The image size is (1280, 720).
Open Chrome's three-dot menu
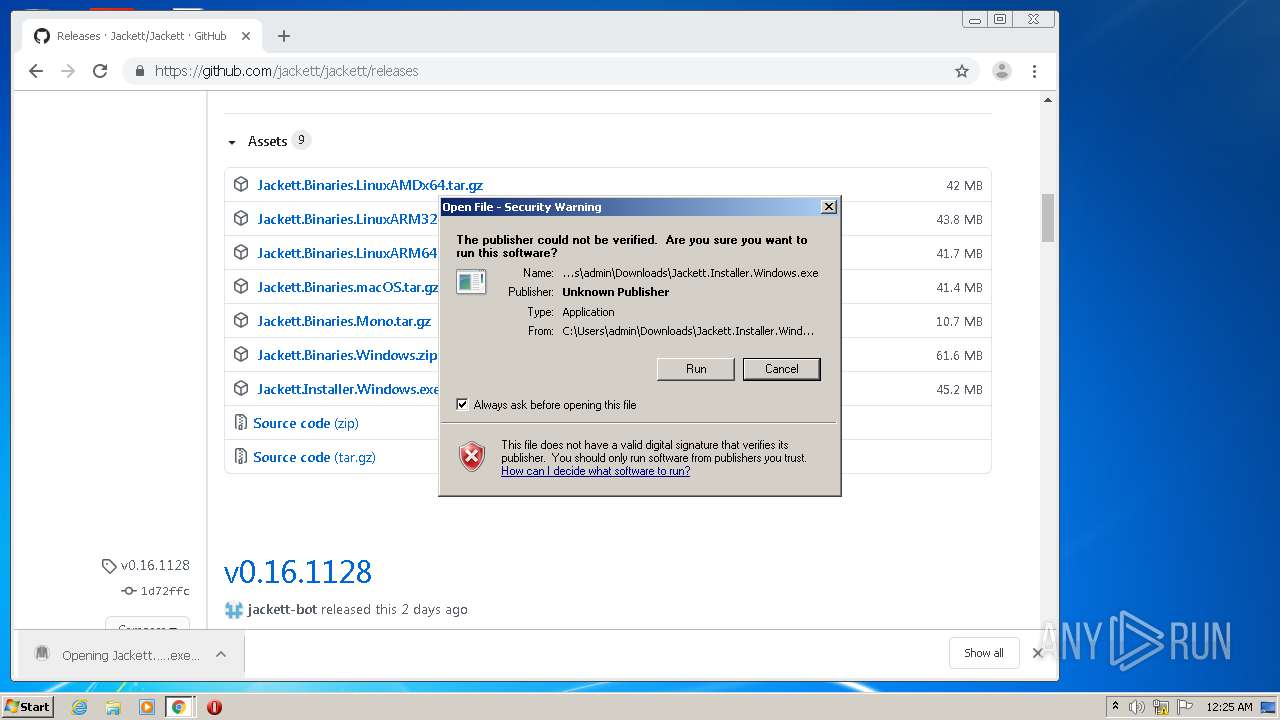[1034, 71]
